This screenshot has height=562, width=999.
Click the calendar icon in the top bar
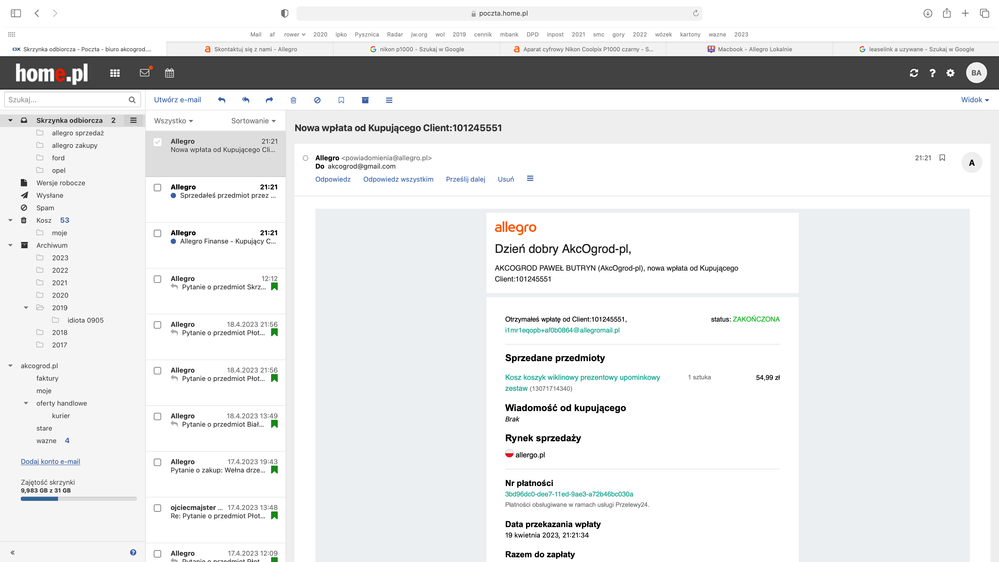[169, 73]
